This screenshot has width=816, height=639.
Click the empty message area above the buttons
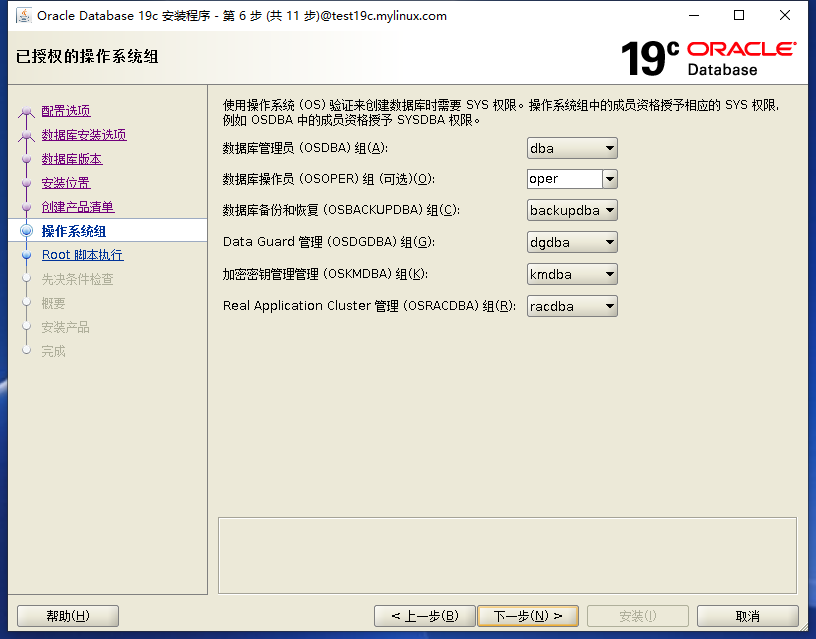point(507,555)
